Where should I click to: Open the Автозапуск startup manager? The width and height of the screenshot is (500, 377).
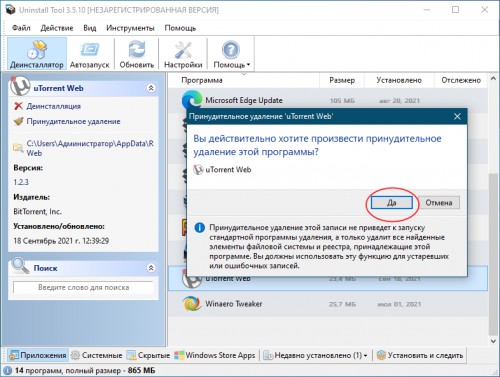click(90, 53)
